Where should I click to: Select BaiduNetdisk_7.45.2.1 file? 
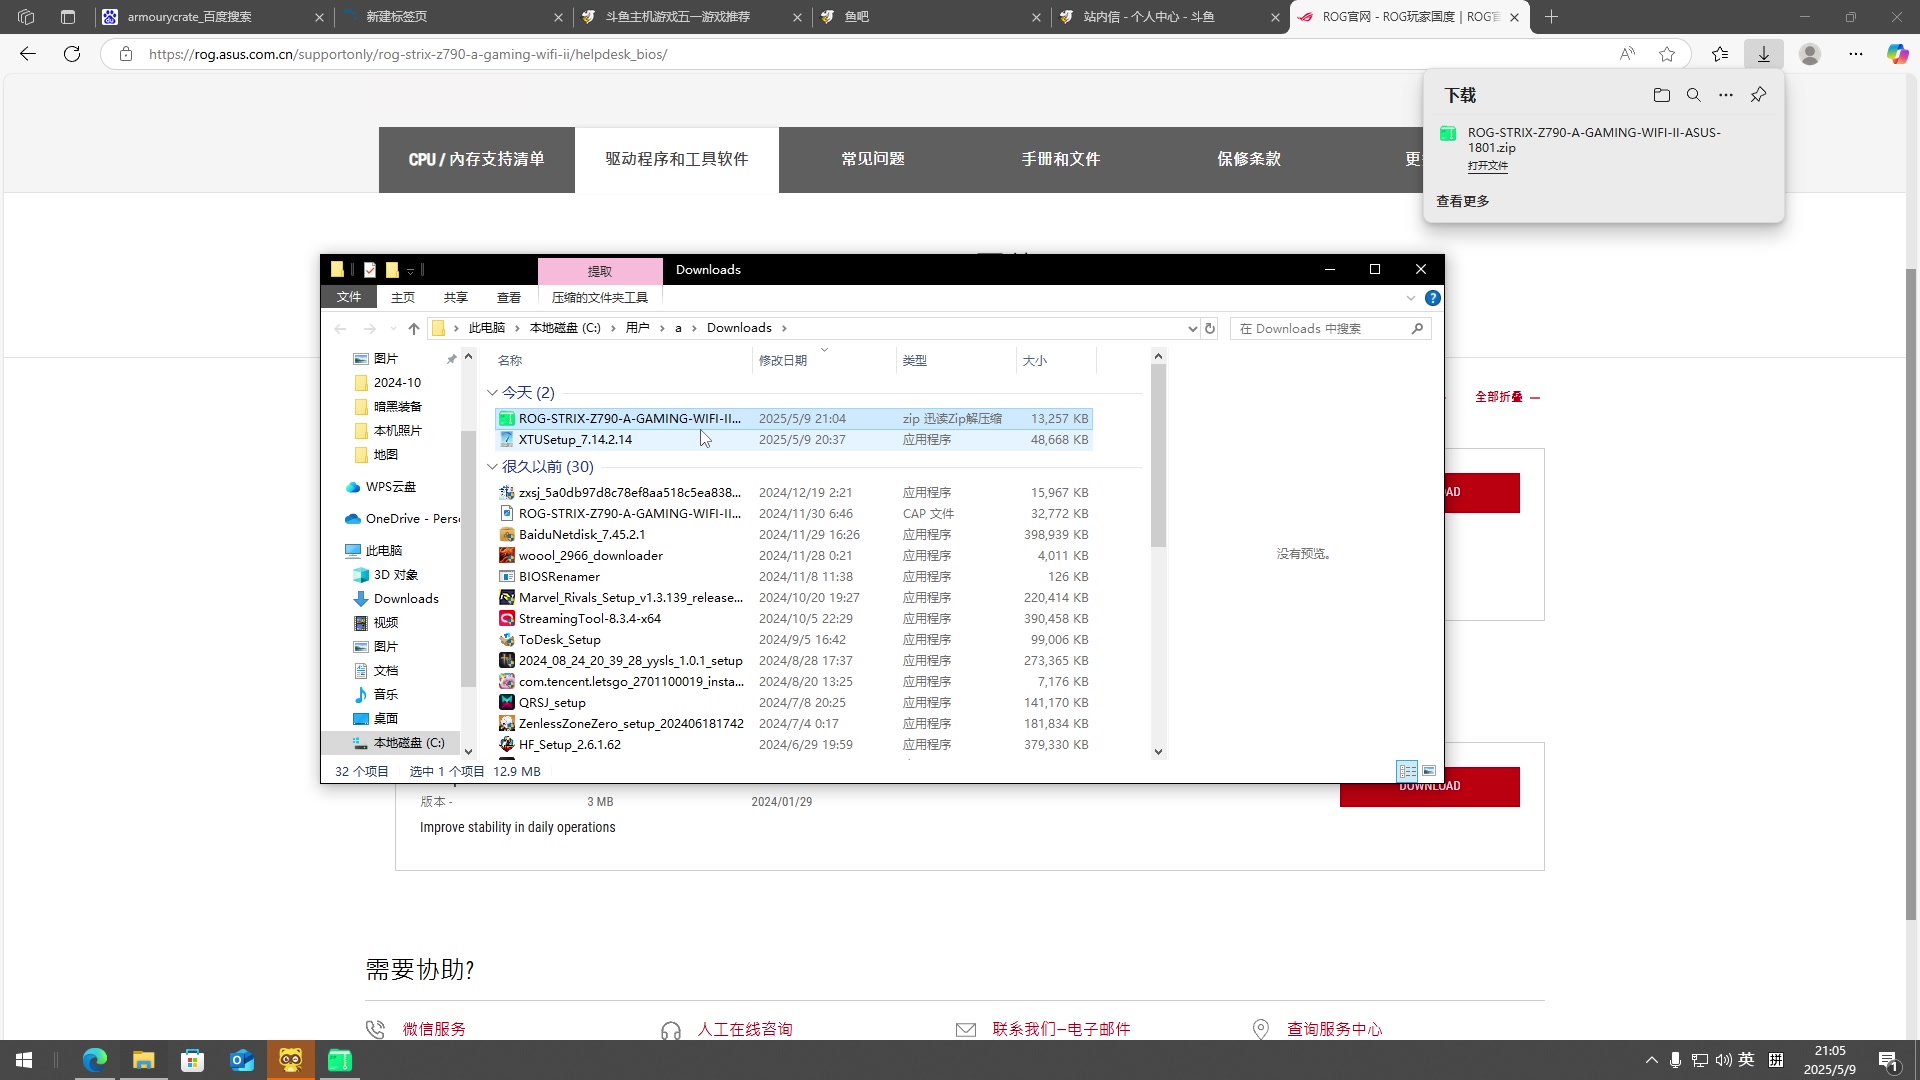(794, 535)
